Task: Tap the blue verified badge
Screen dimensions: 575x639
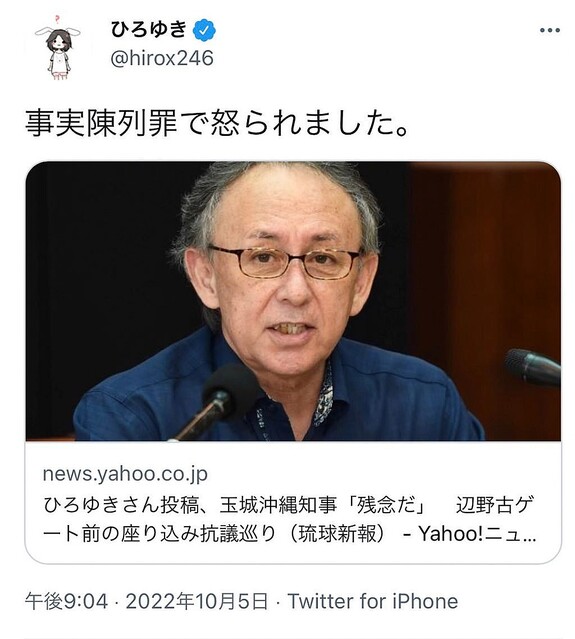Action: [x=204, y=30]
